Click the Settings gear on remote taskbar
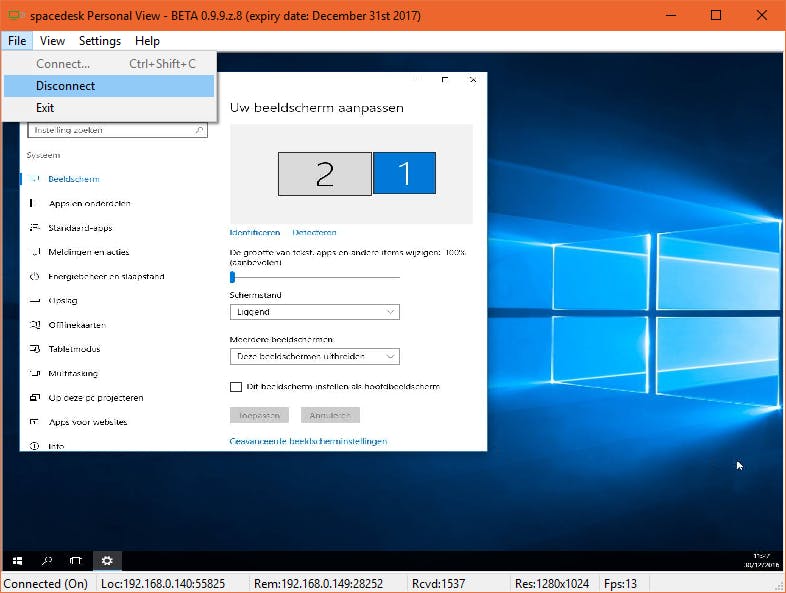786x593 pixels. pyautogui.click(x=107, y=560)
